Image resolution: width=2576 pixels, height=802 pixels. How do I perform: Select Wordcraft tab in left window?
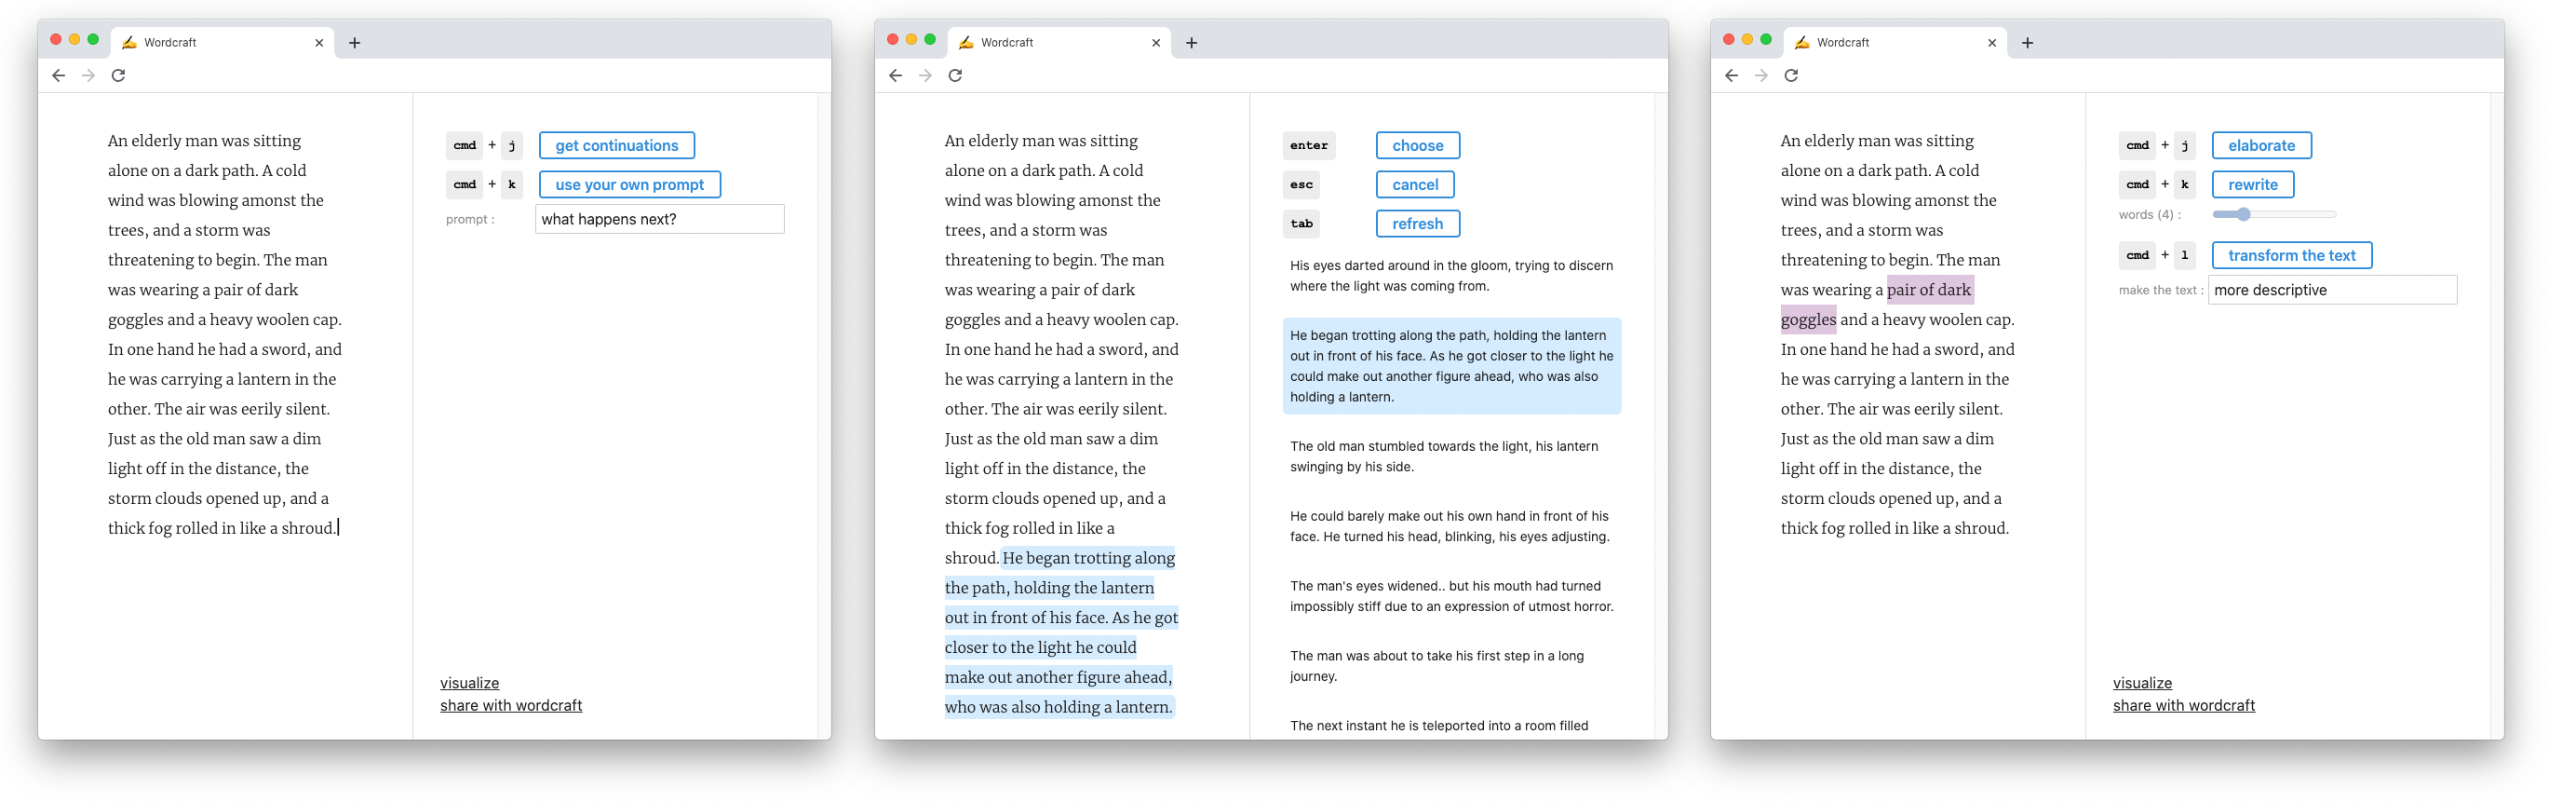coord(222,43)
